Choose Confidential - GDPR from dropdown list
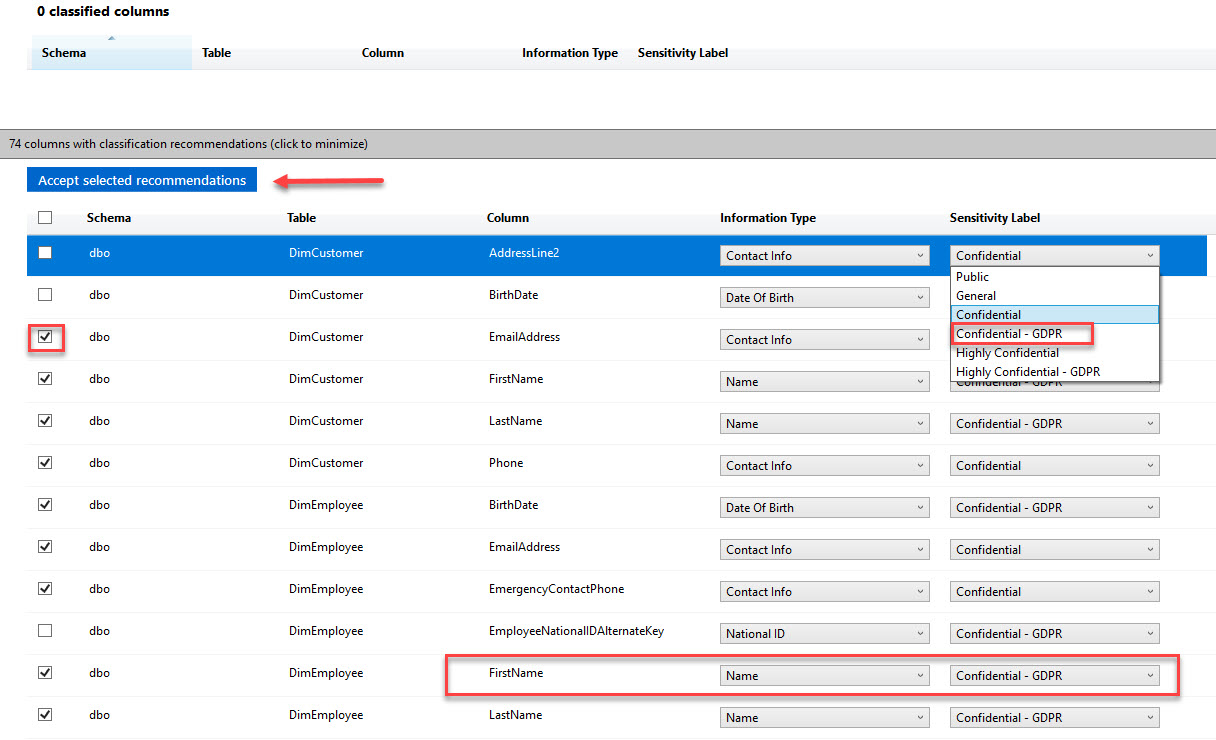The height and width of the screenshot is (740, 1216). pos(1008,334)
